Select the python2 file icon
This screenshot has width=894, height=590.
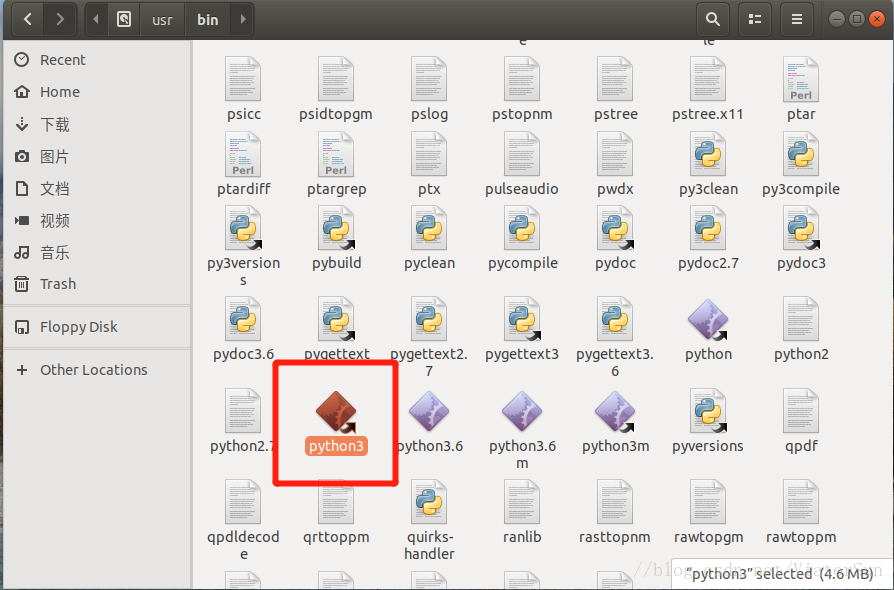click(801, 319)
